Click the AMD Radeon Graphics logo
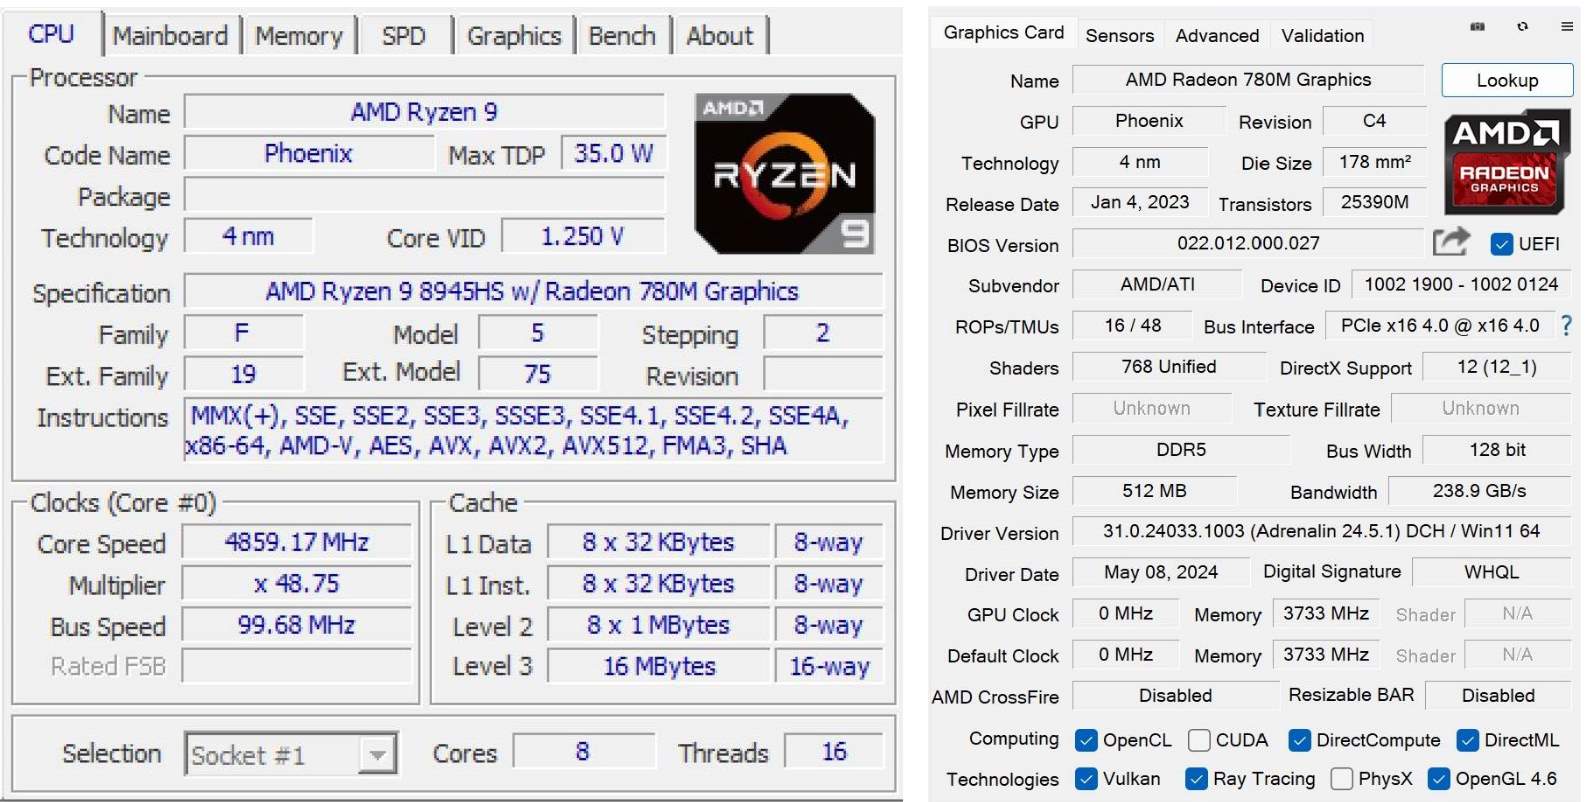Image resolution: width=1594 pixels, height=802 pixels. (1504, 162)
